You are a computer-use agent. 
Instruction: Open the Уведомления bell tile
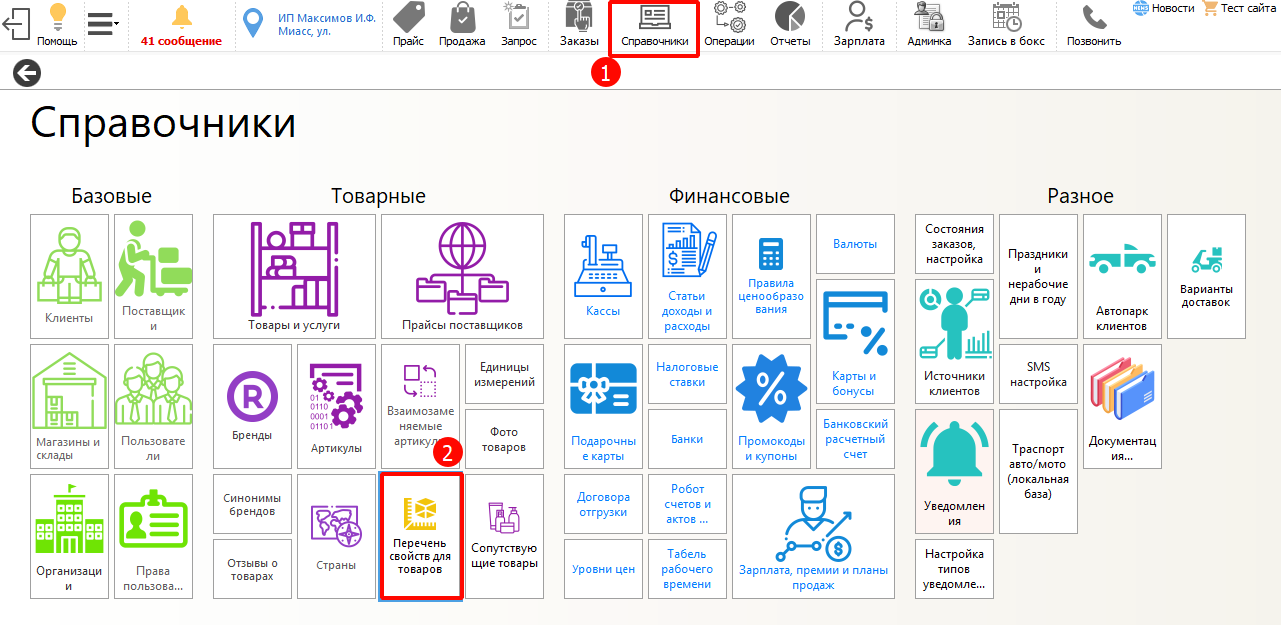954,471
